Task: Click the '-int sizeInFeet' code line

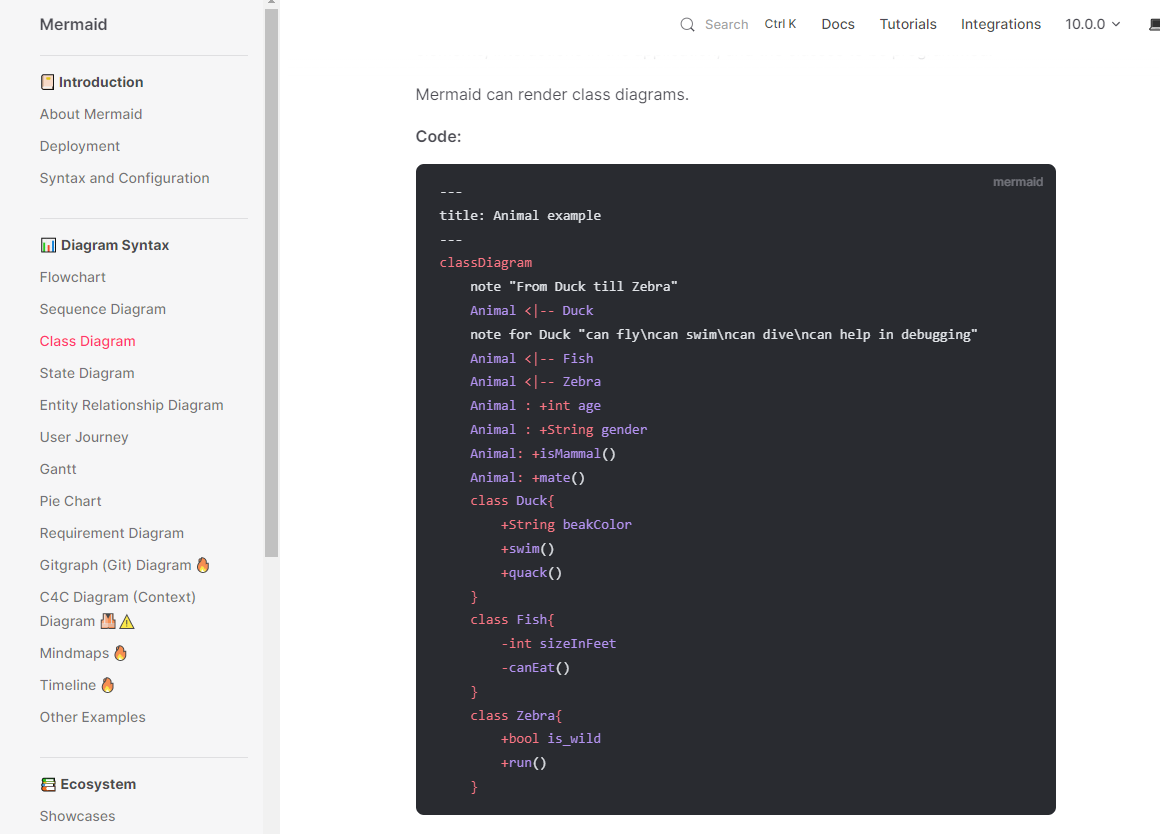Action: point(559,644)
